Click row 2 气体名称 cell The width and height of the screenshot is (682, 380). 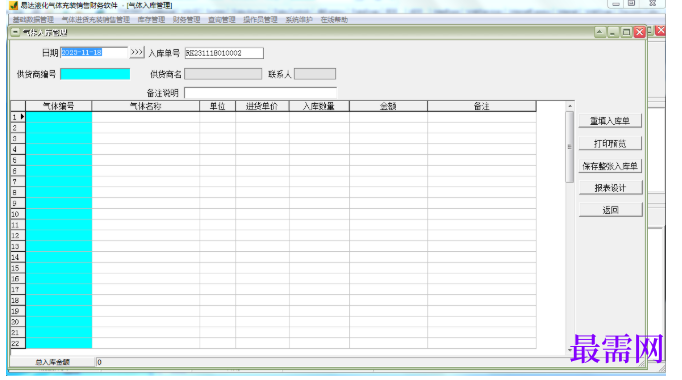pos(146,128)
